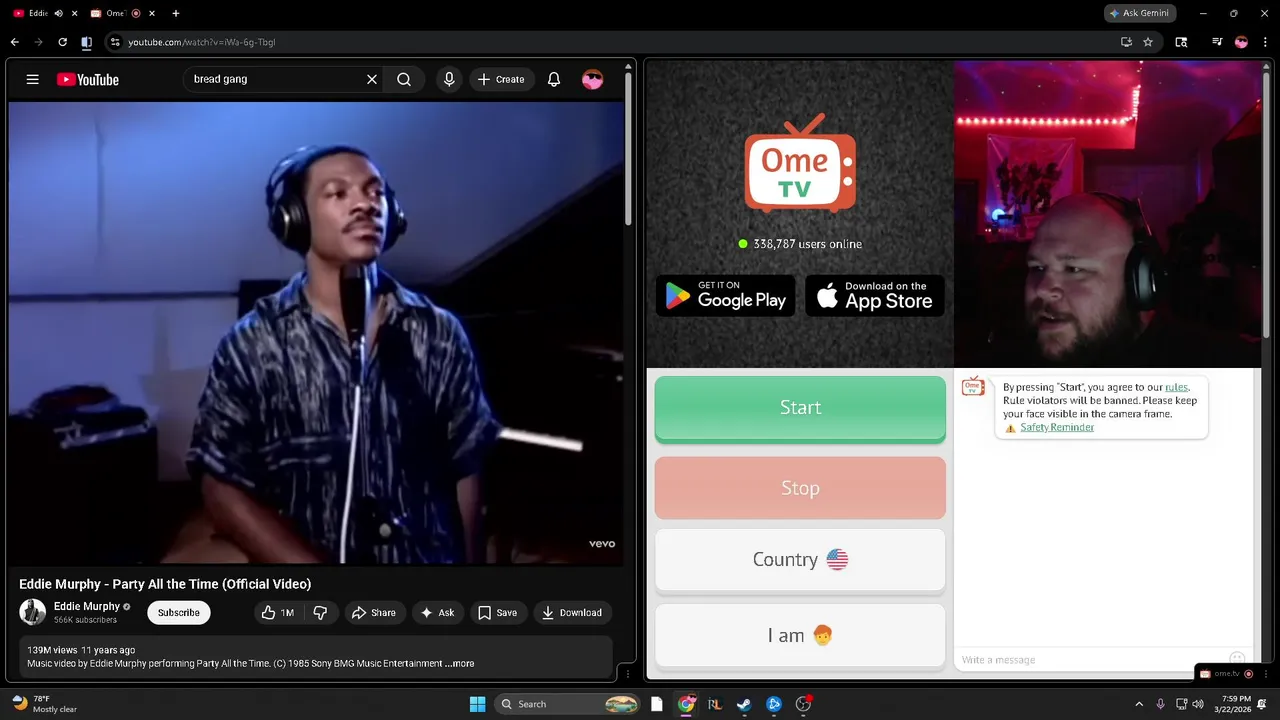Close the Eddie YouTube tab
Image resolution: width=1280 pixels, height=720 pixels.
(74, 13)
